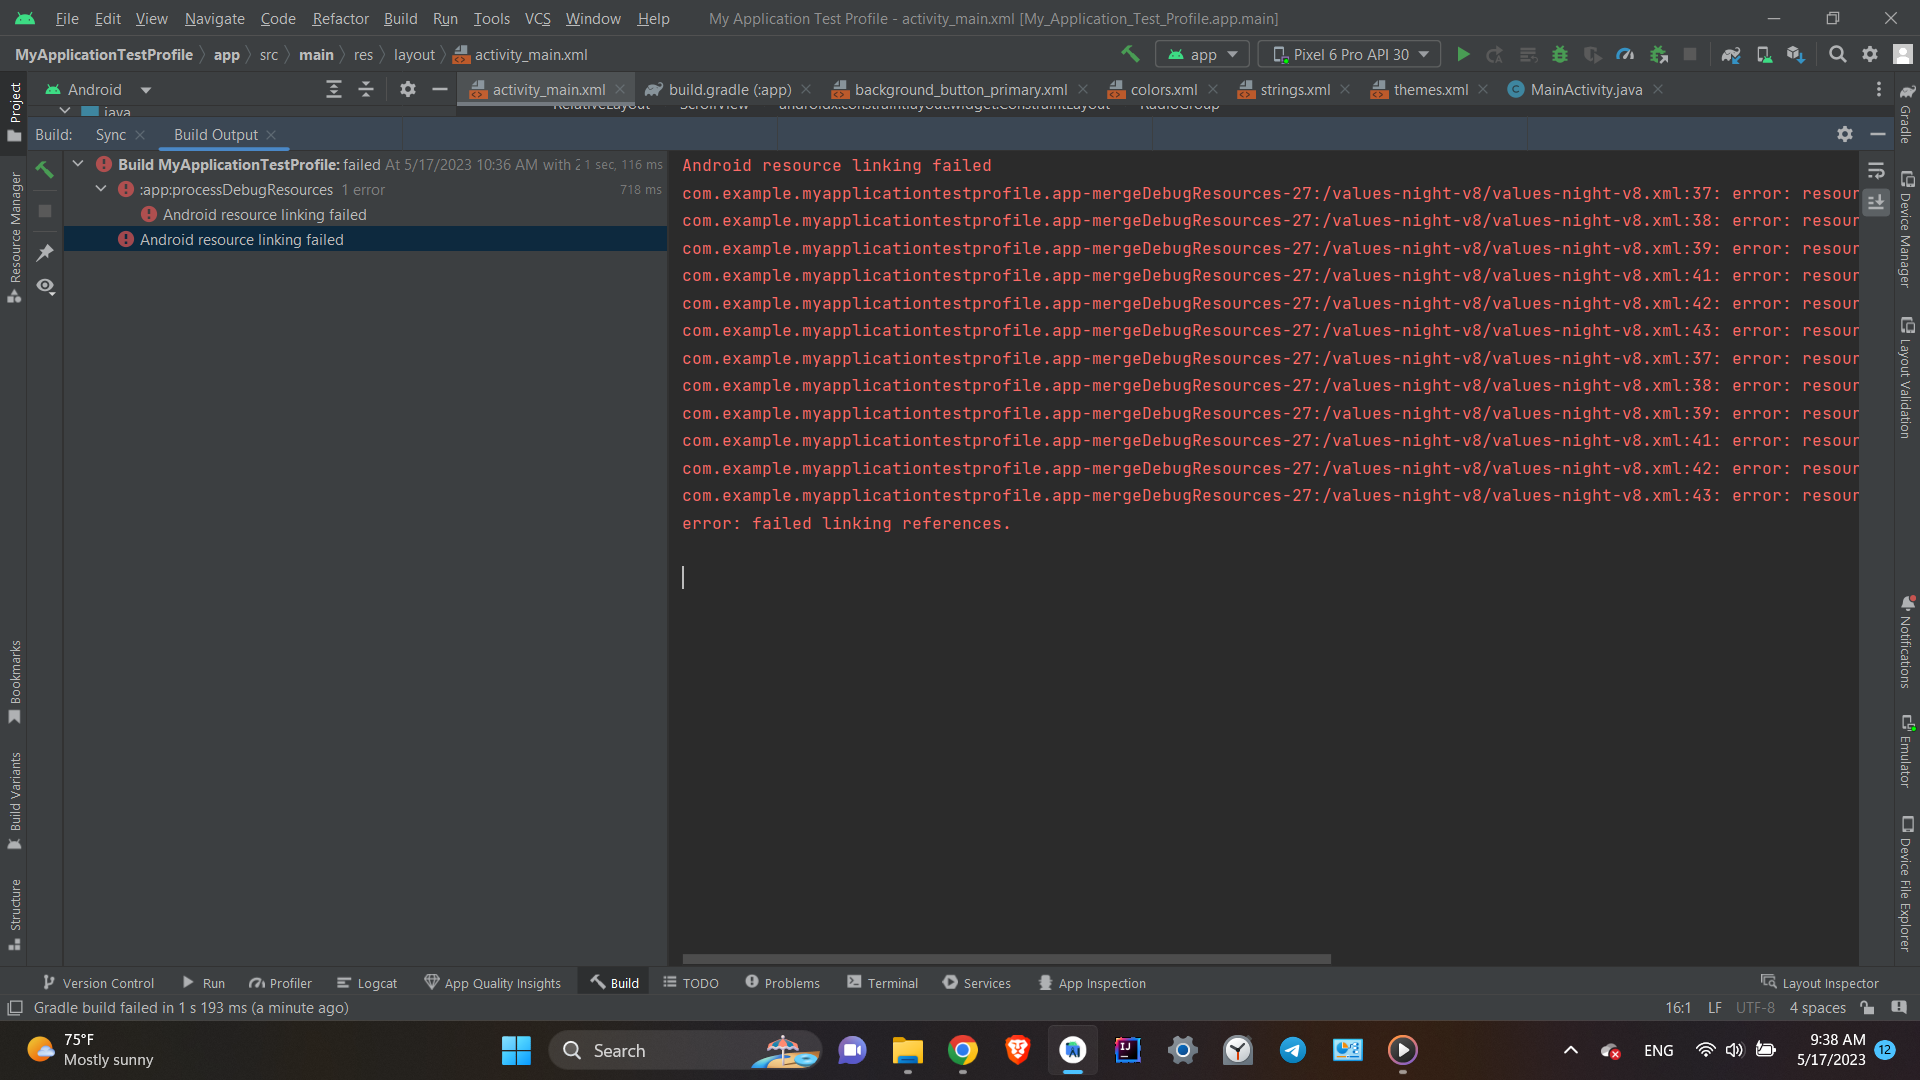Hide the Build tool window

[x=1878, y=134]
